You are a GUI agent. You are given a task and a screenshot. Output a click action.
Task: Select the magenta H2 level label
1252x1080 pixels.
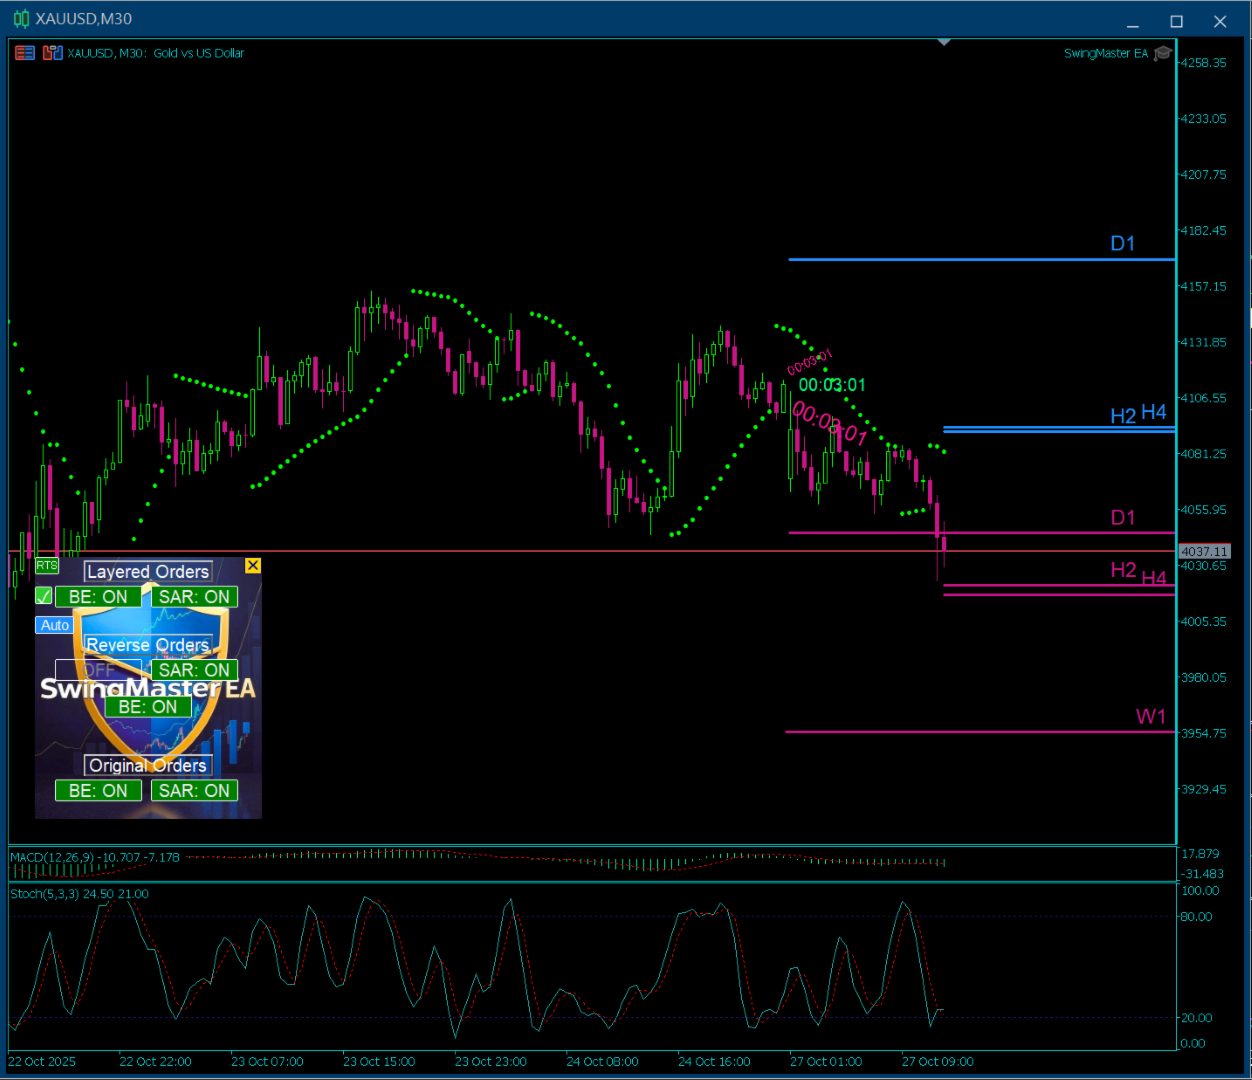pos(1123,570)
